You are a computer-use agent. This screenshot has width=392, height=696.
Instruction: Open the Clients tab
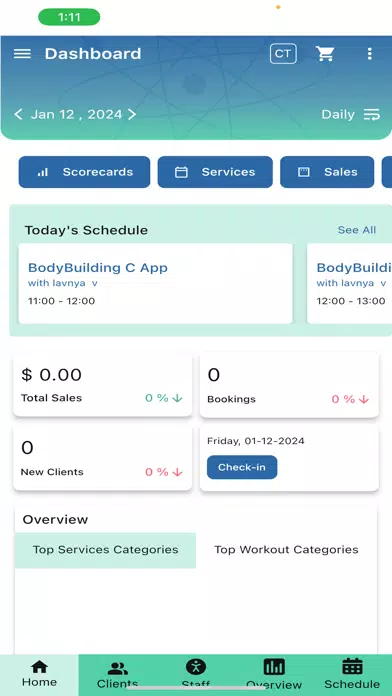pyautogui.click(x=118, y=675)
